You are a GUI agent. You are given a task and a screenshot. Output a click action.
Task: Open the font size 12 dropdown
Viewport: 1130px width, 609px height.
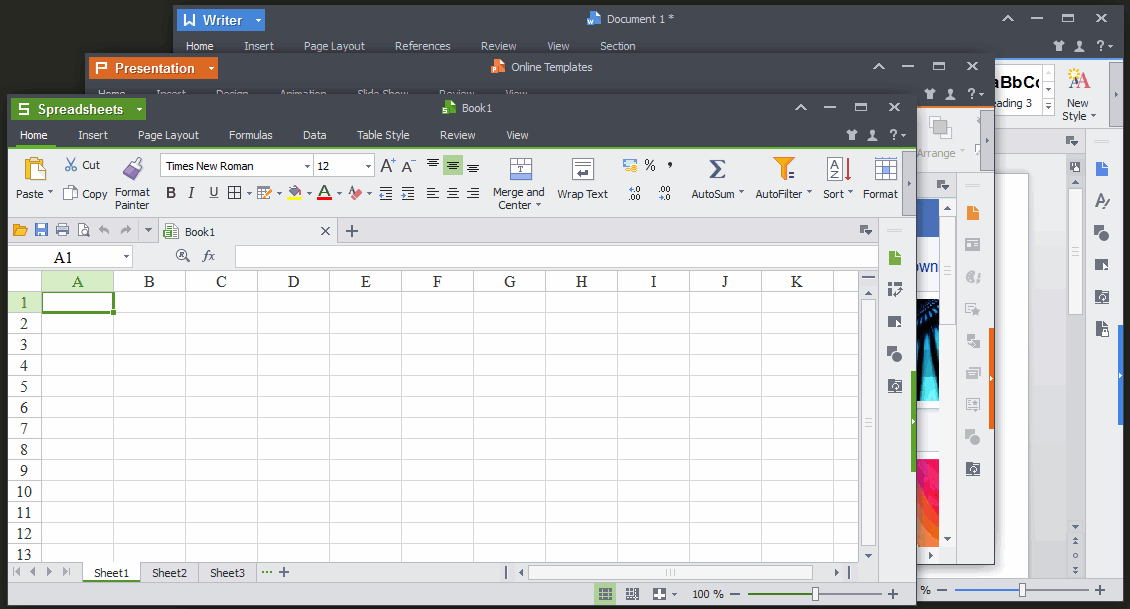coord(368,166)
